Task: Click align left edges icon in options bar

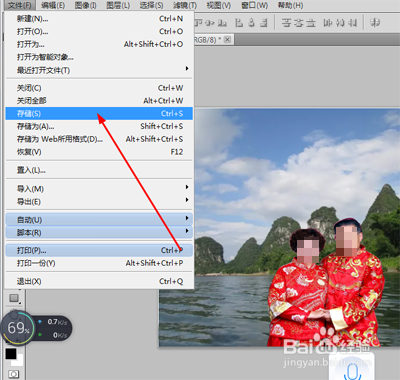Action: tap(239, 23)
